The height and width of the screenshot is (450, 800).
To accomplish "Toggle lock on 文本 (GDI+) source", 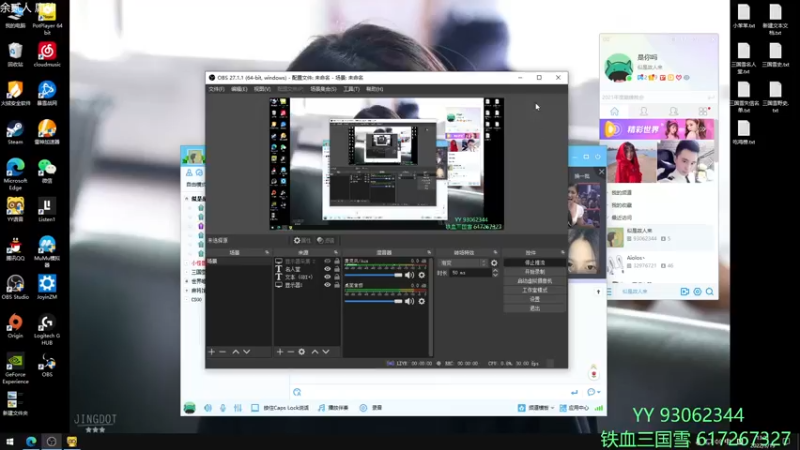I will click(337, 277).
